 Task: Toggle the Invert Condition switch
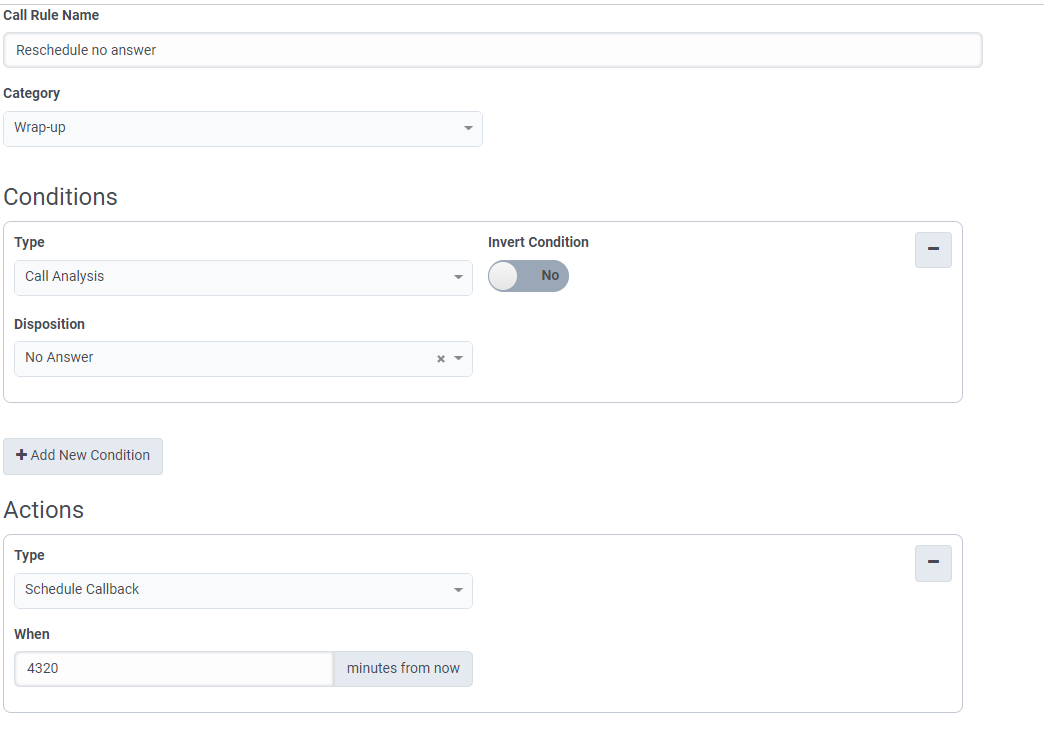(528, 276)
